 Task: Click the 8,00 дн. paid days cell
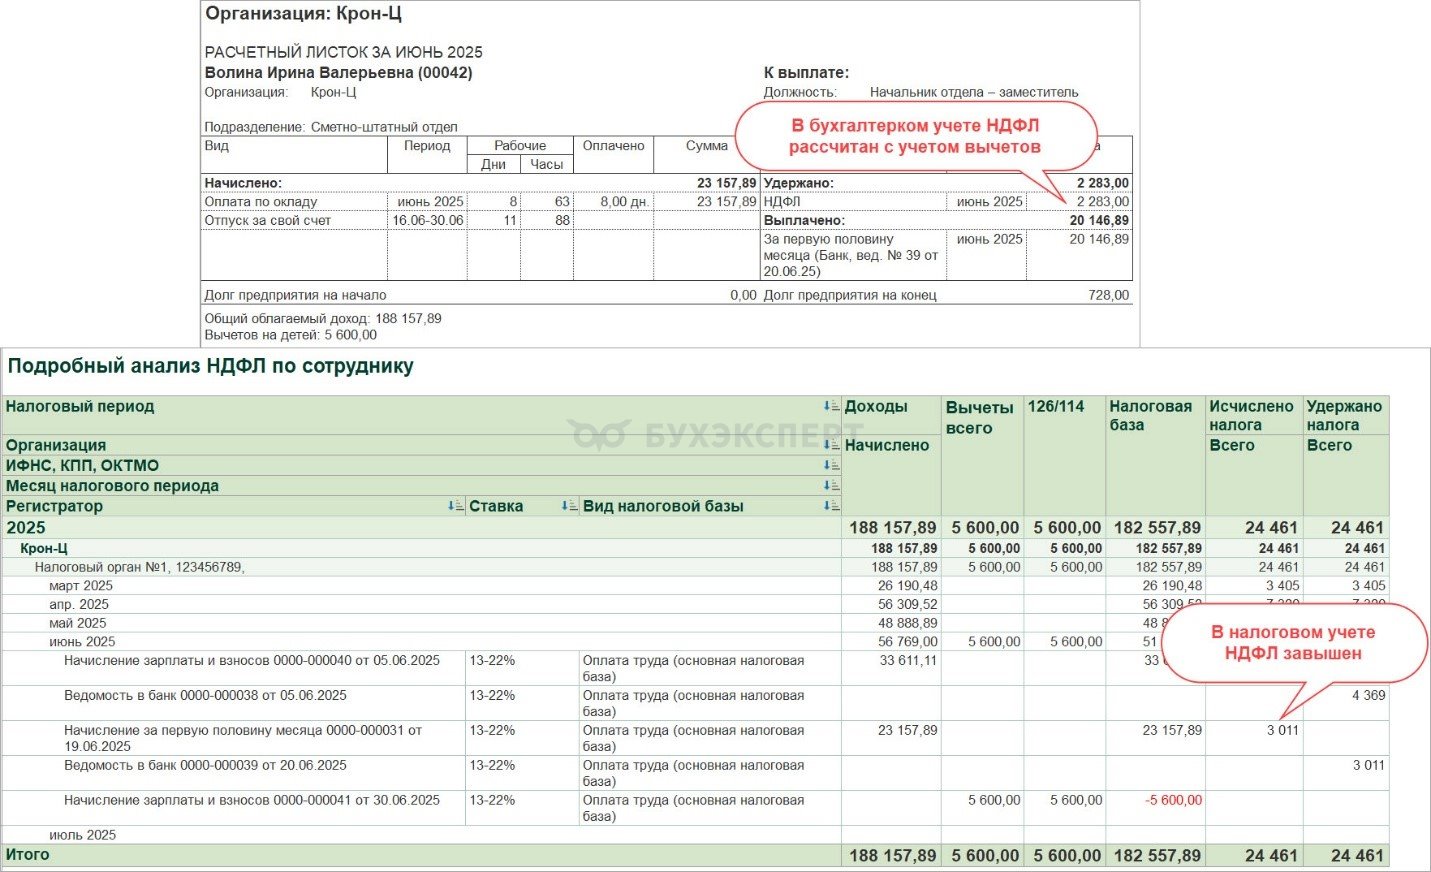[x=625, y=201]
